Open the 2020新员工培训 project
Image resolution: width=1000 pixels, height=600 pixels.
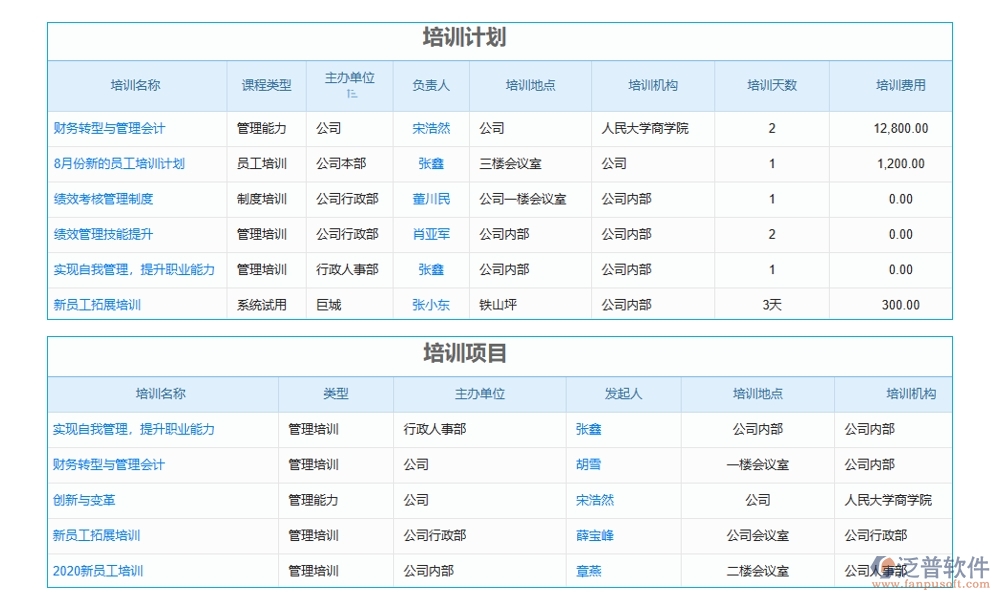click(x=98, y=570)
